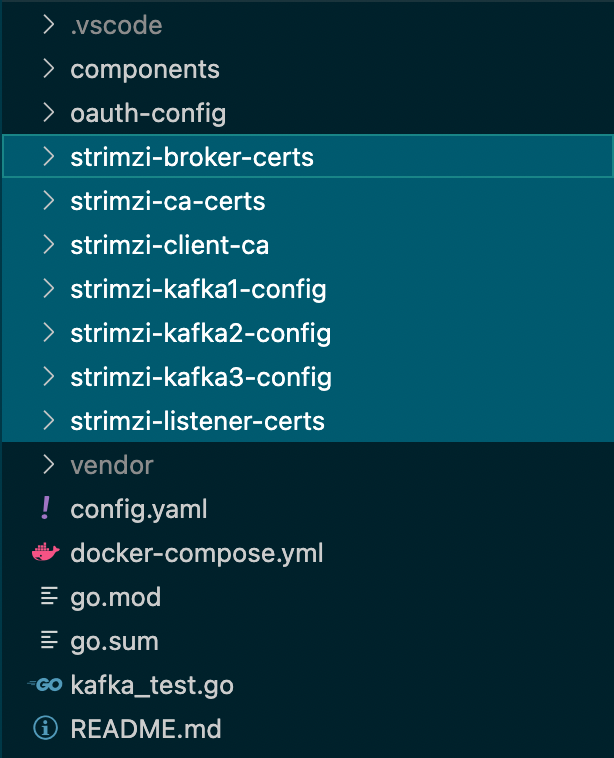614x758 pixels.
Task: Click the purple exclamation YAML icon
Action: tap(46, 509)
